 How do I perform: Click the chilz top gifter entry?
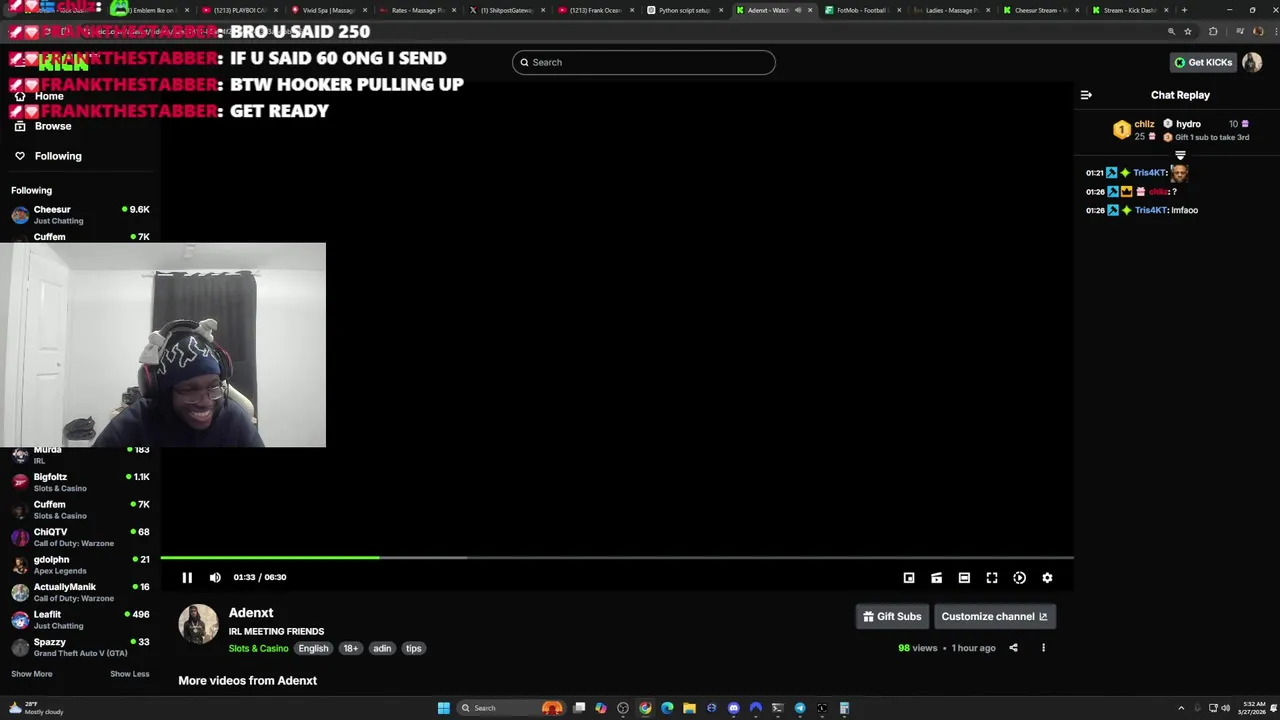point(1134,130)
